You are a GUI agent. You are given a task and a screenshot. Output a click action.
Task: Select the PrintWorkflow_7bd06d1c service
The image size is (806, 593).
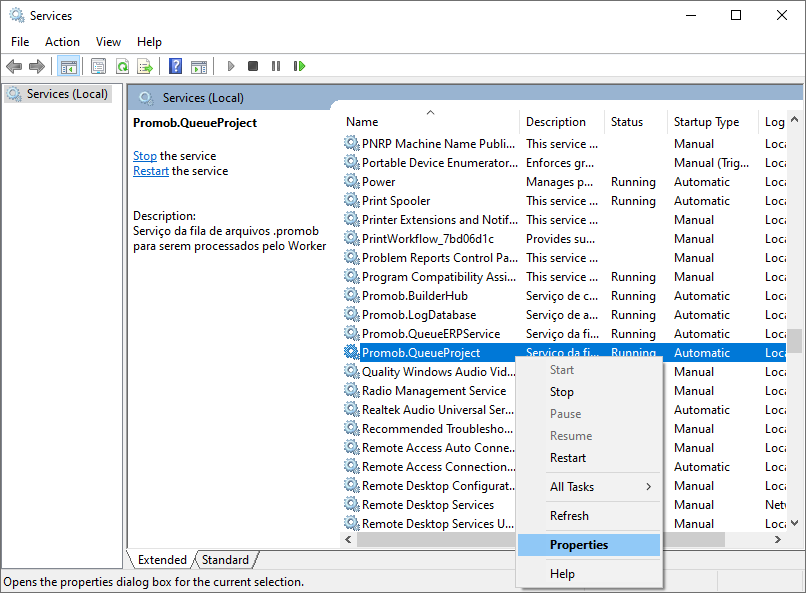coord(564,238)
